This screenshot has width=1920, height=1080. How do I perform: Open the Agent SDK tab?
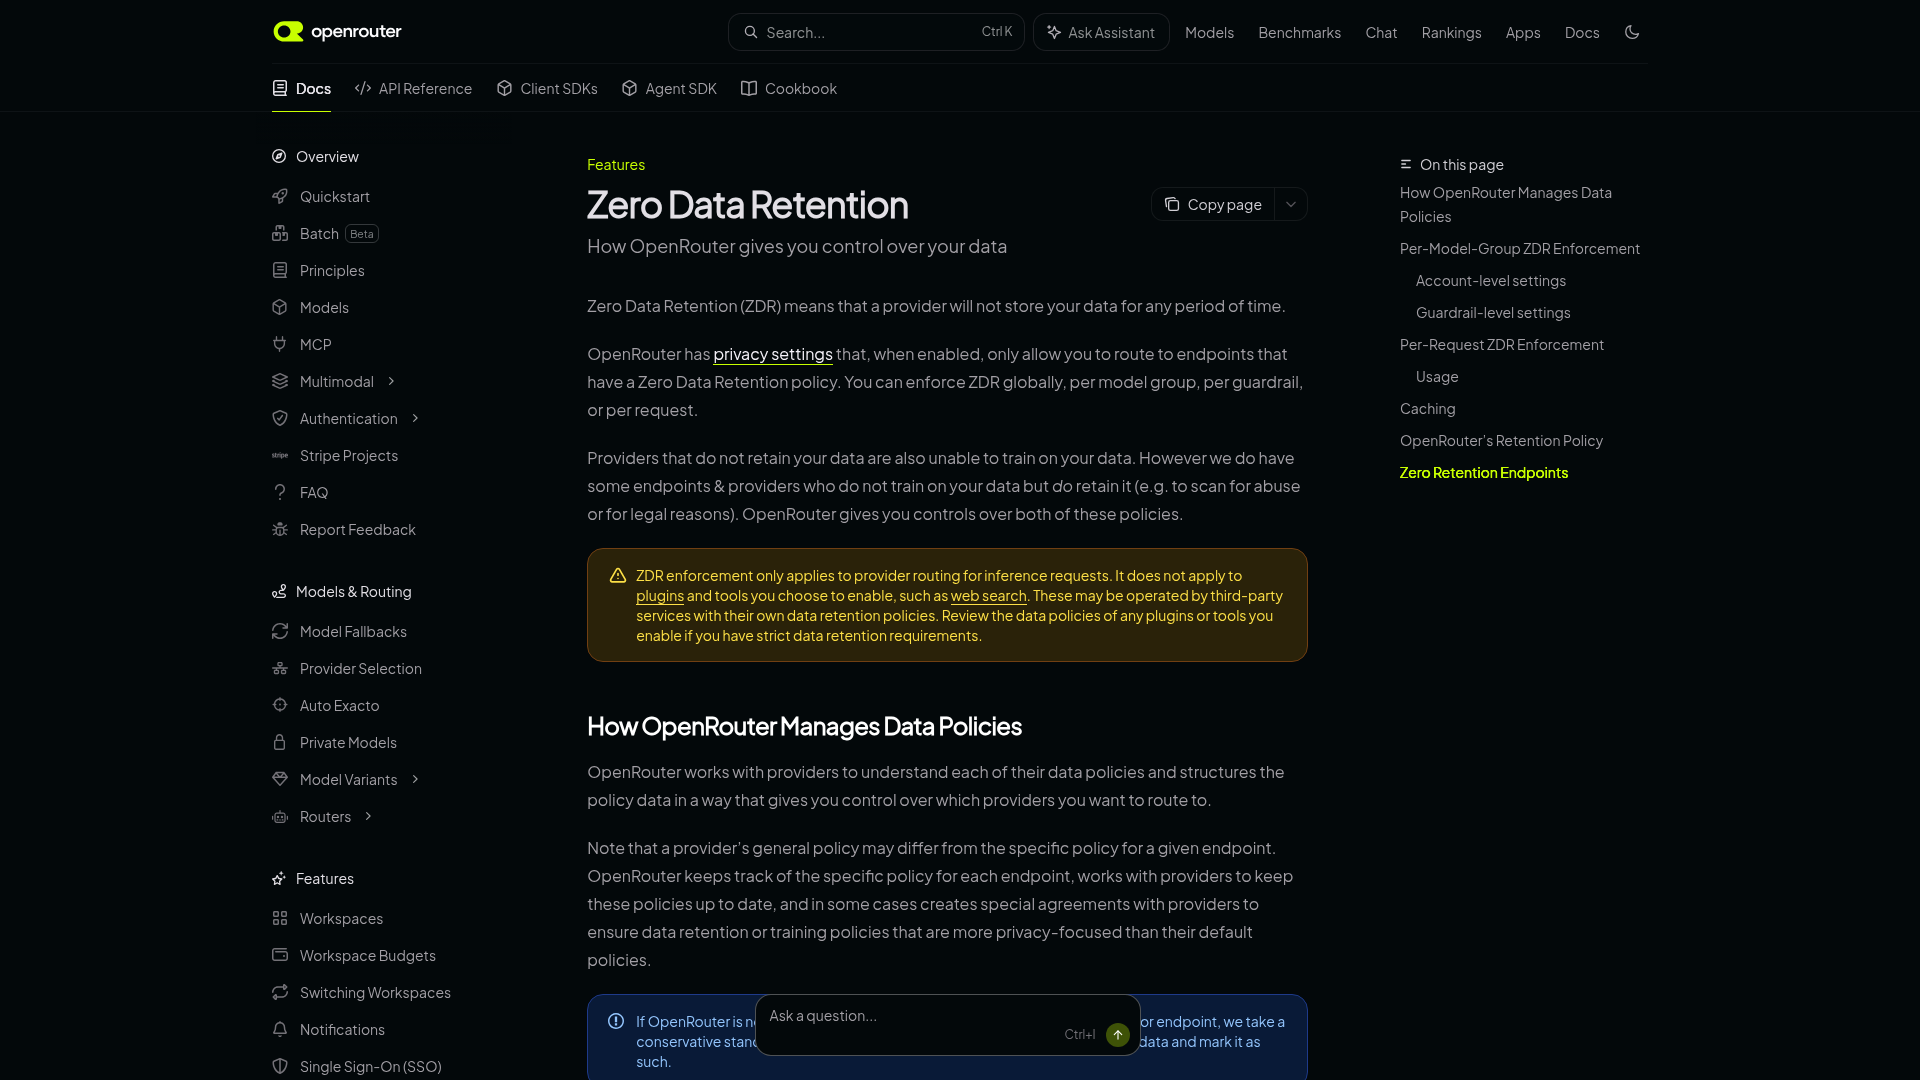[x=669, y=88]
